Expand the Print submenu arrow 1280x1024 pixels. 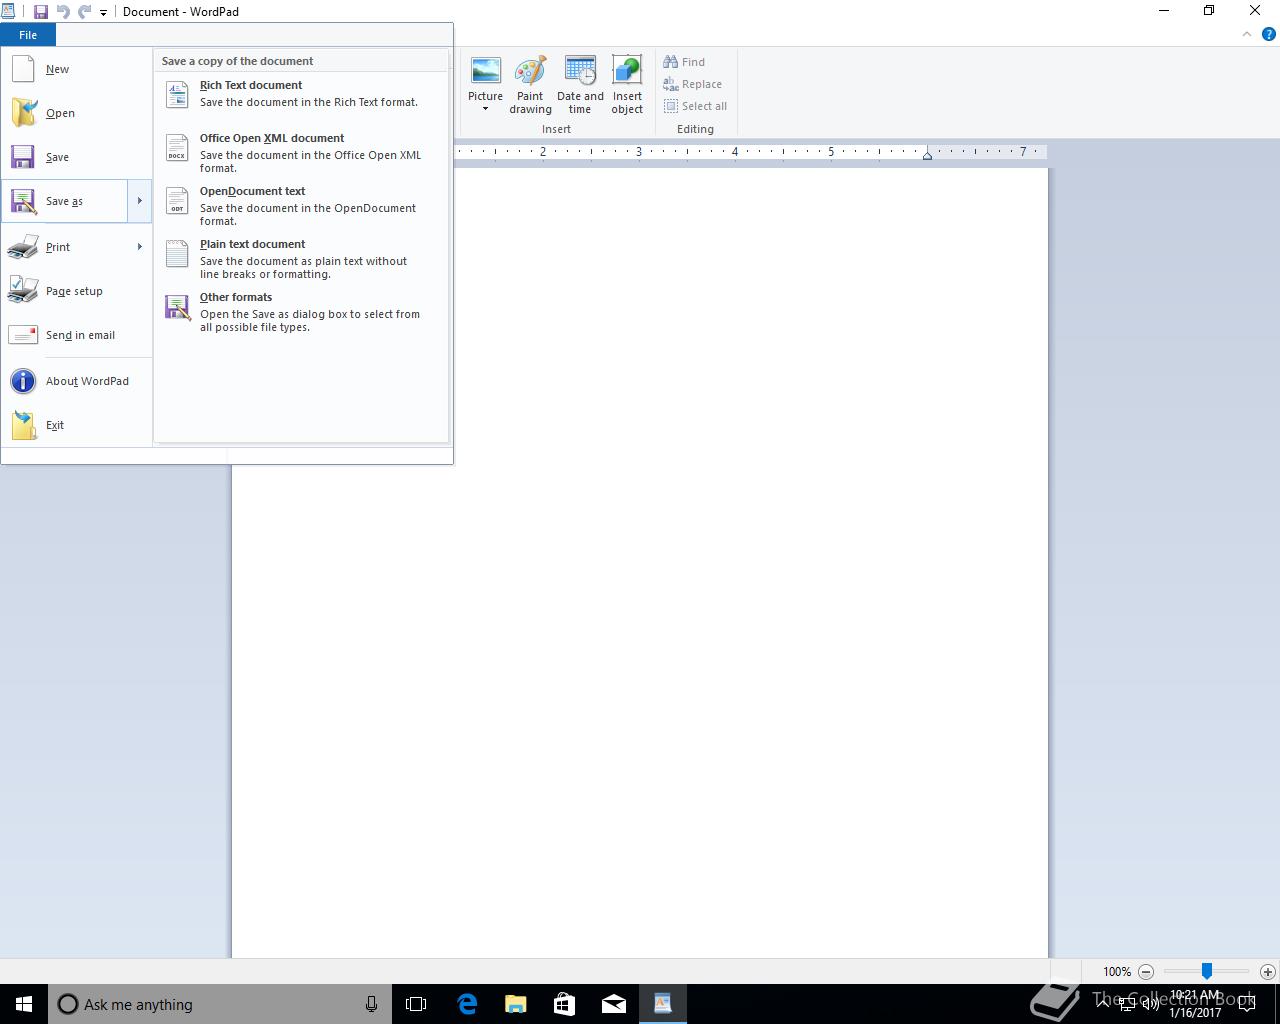tap(139, 247)
